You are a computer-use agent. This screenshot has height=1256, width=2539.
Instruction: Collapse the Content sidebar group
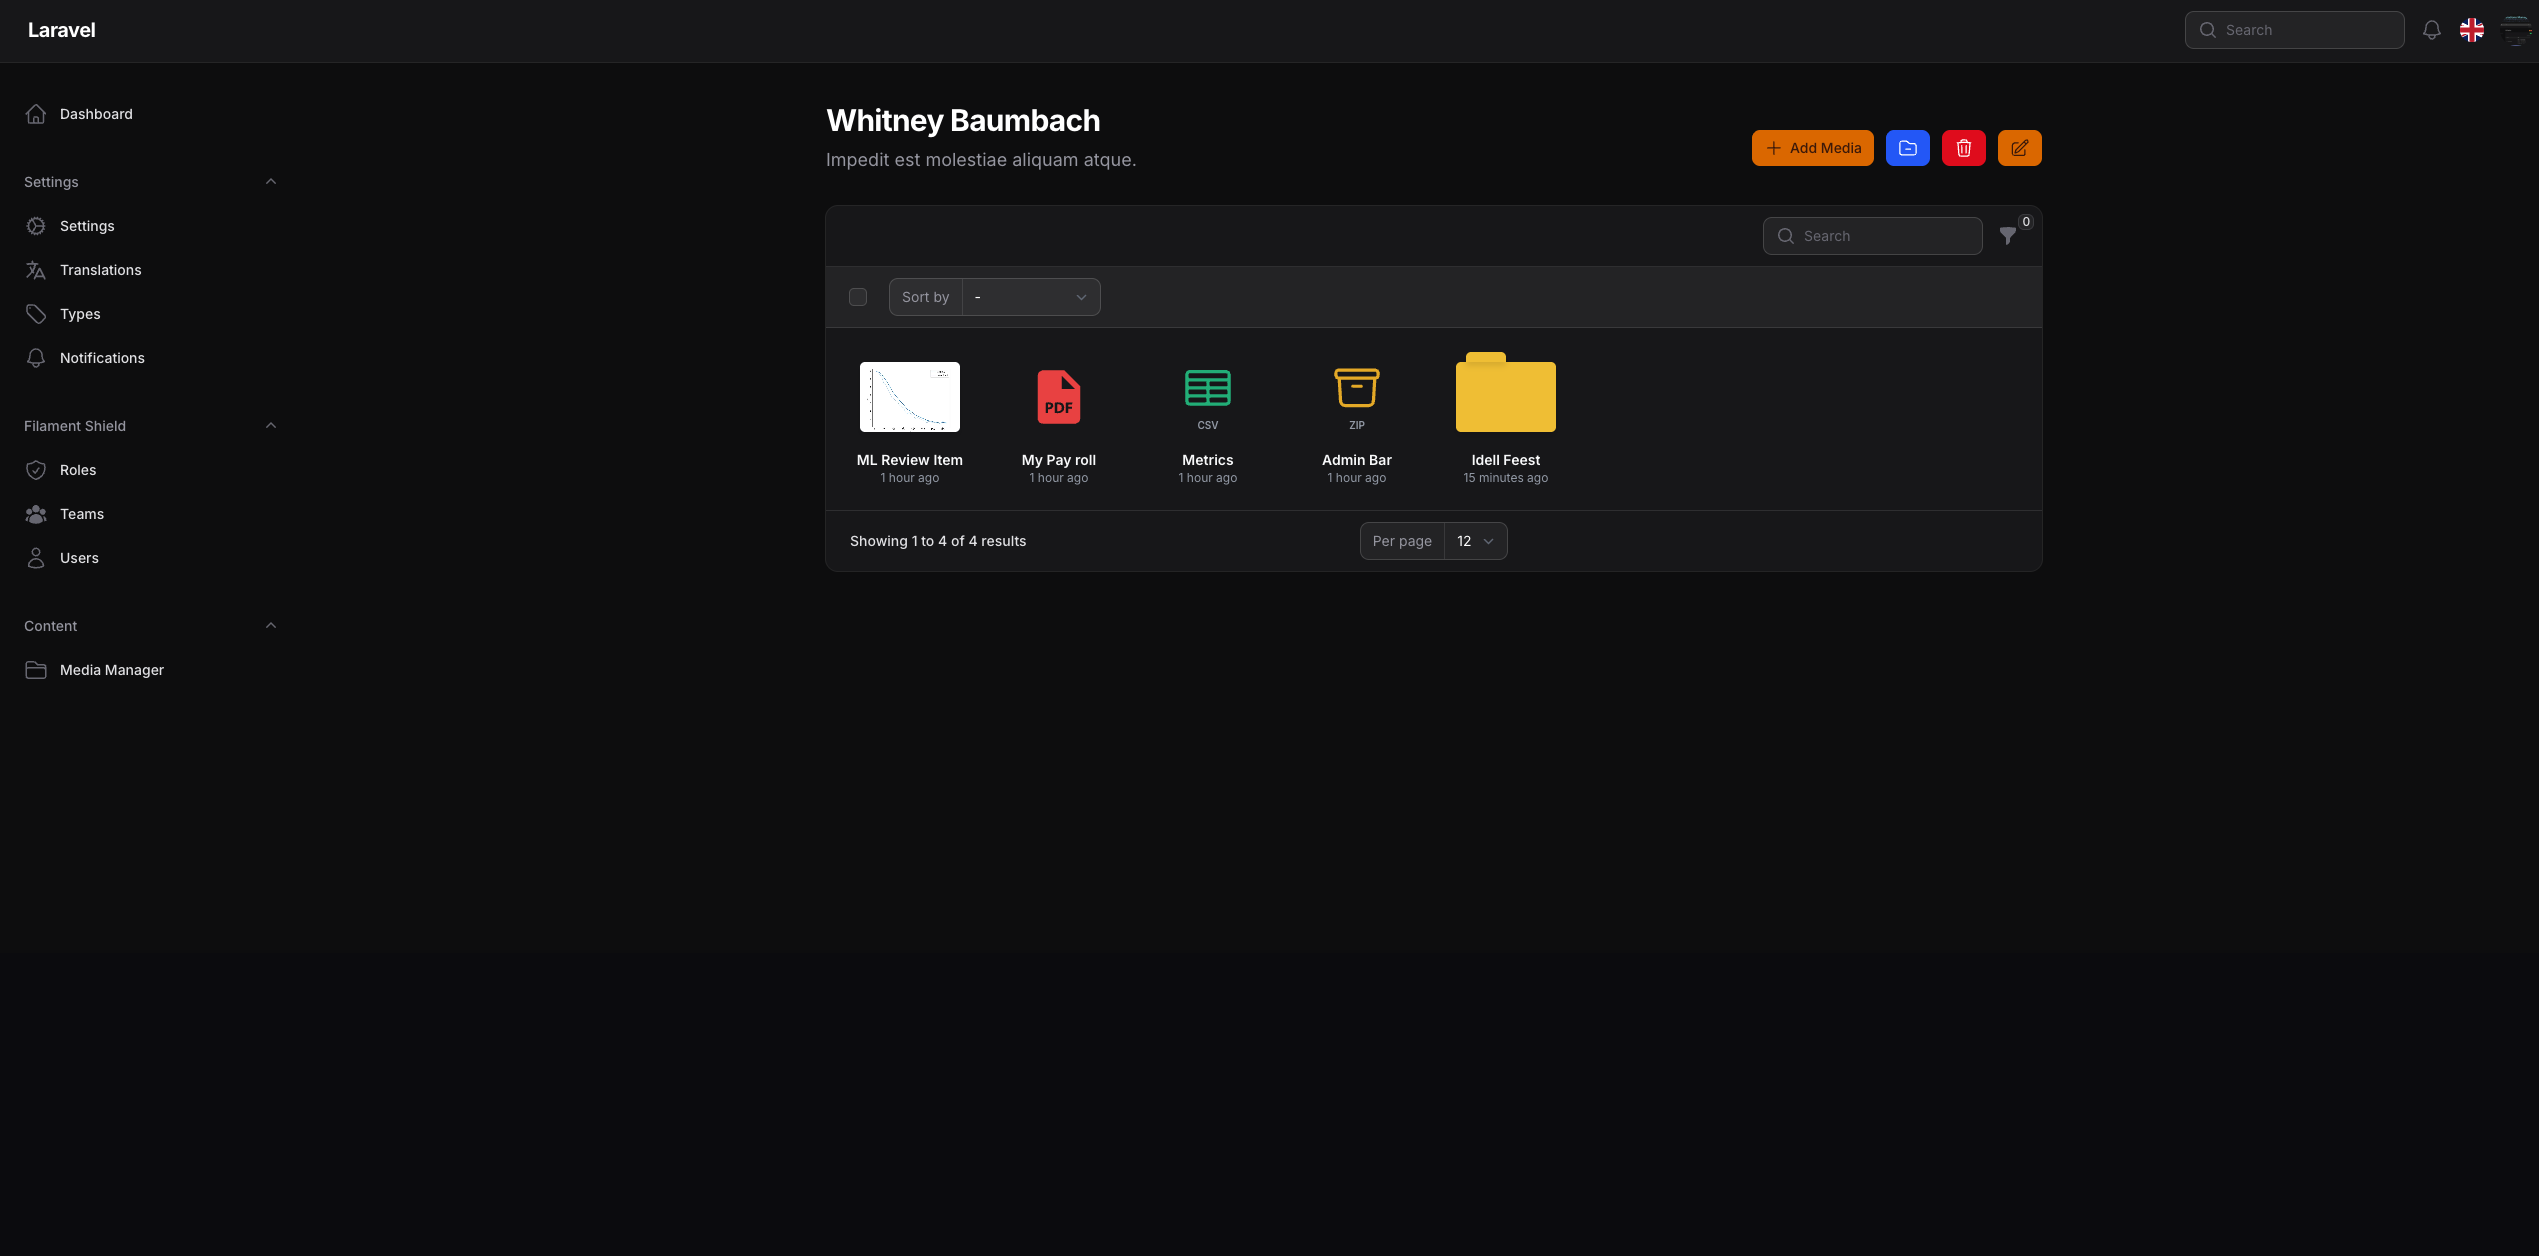point(270,626)
